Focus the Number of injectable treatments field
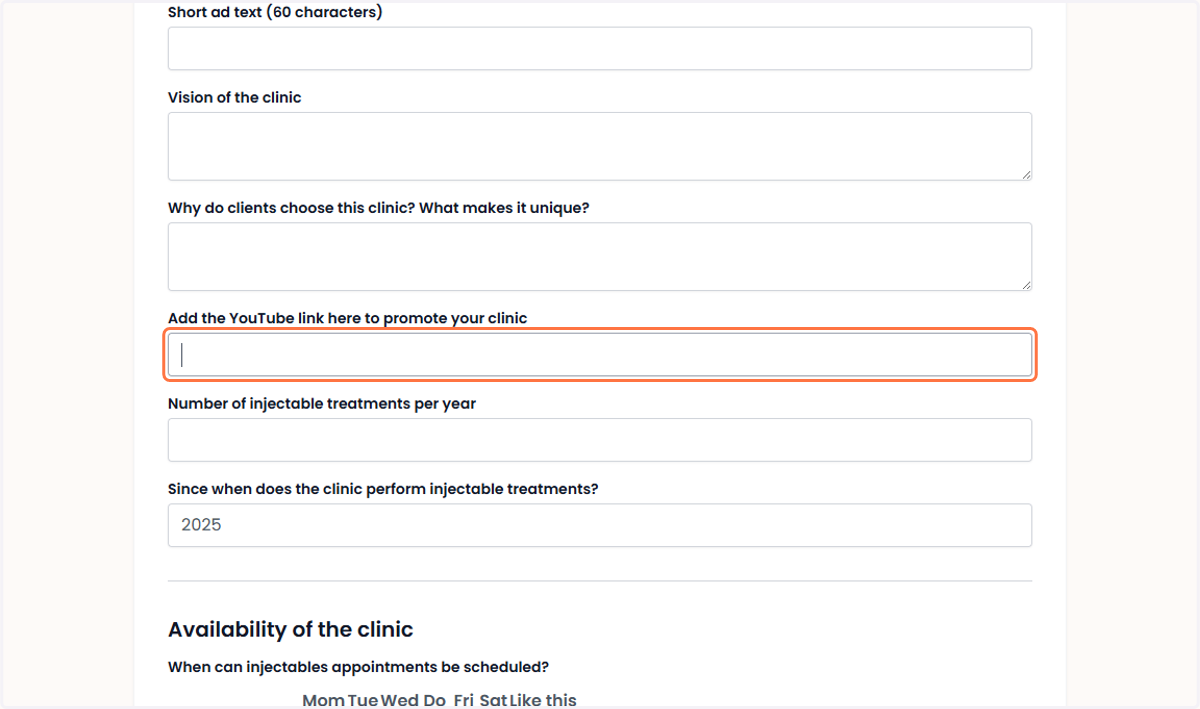This screenshot has width=1200, height=709. coord(600,440)
